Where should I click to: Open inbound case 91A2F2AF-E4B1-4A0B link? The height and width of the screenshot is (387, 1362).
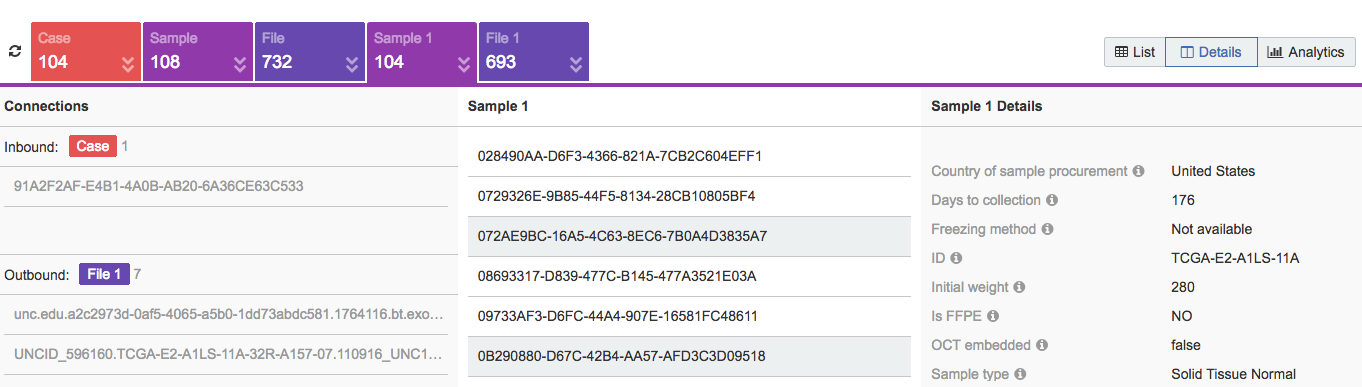click(x=158, y=186)
